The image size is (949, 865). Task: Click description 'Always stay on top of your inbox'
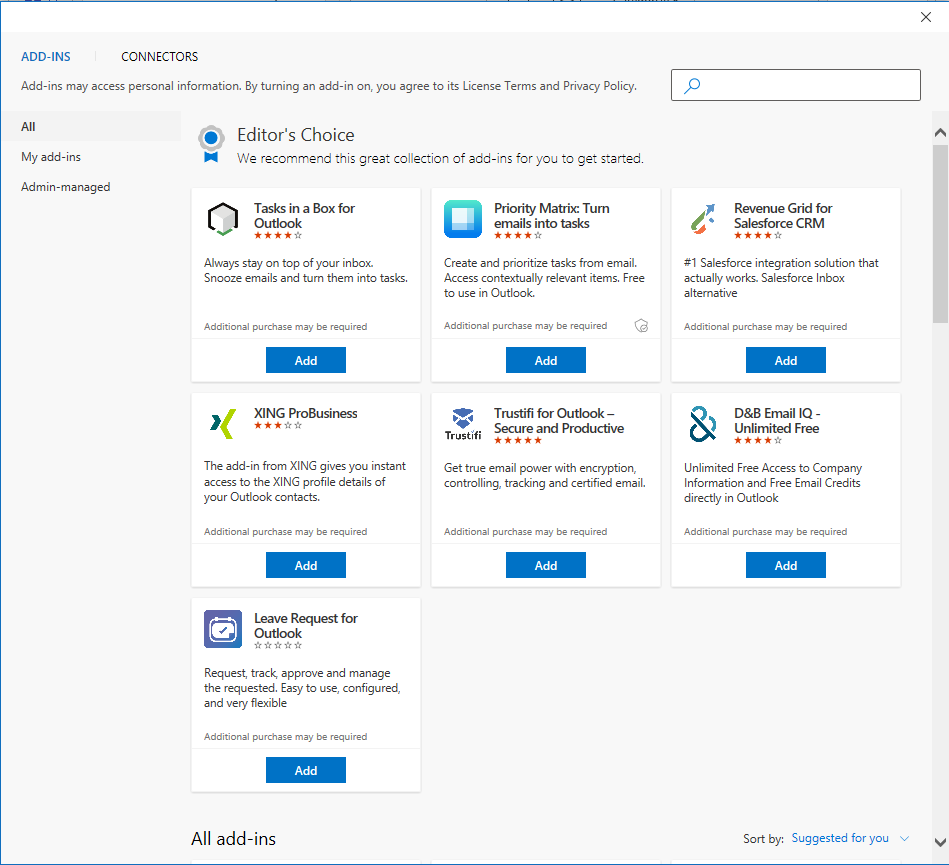tap(306, 271)
